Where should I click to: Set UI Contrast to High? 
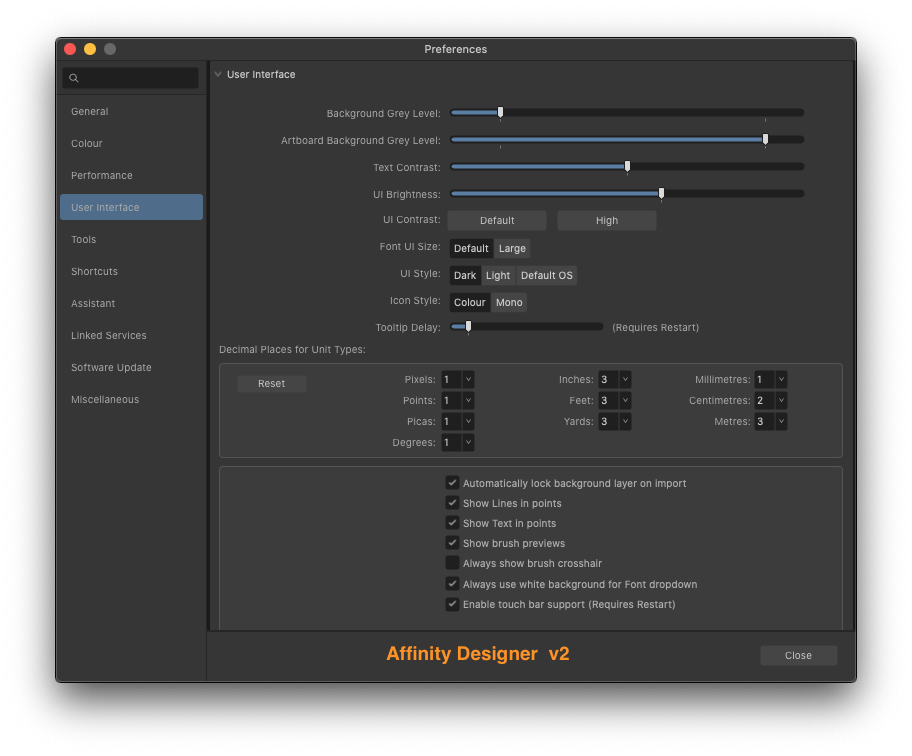point(607,220)
